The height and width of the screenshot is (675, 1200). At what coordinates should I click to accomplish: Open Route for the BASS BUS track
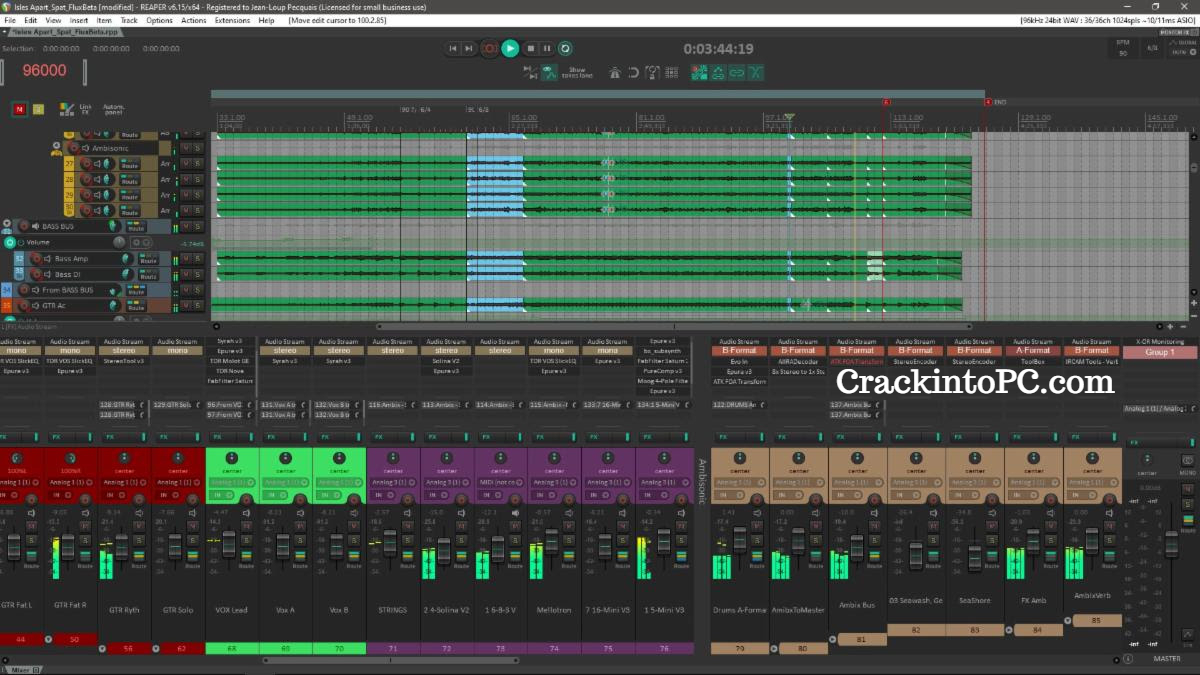point(136,228)
